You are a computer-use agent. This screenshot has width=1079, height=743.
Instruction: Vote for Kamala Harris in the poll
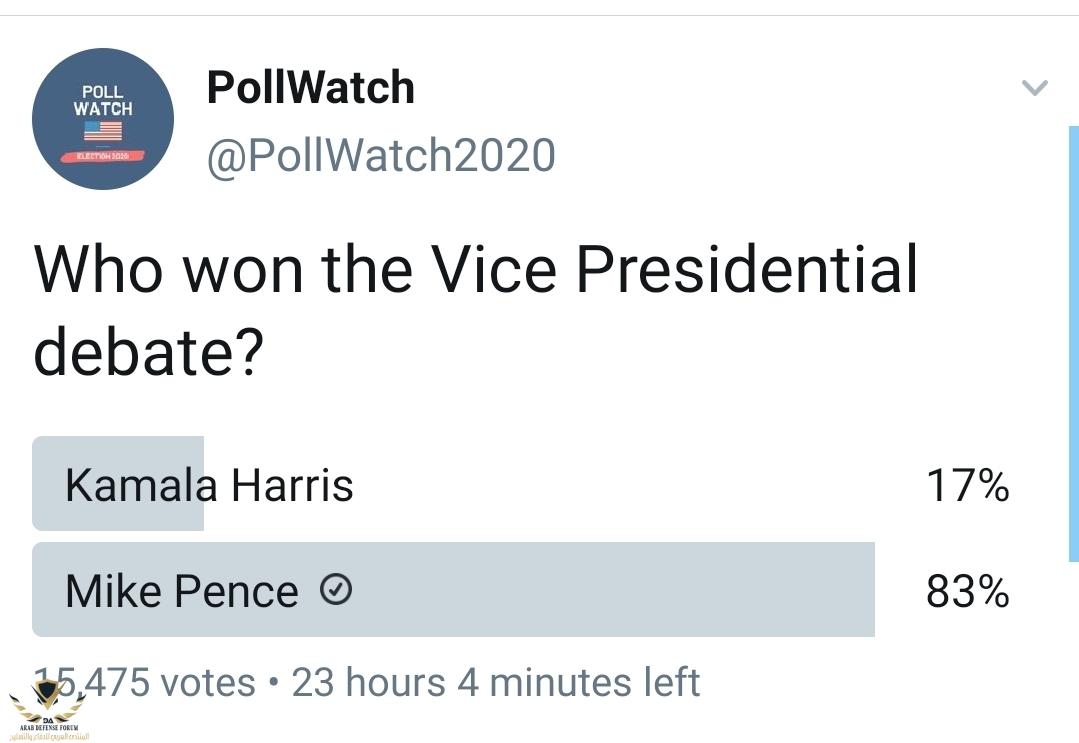tap(209, 486)
